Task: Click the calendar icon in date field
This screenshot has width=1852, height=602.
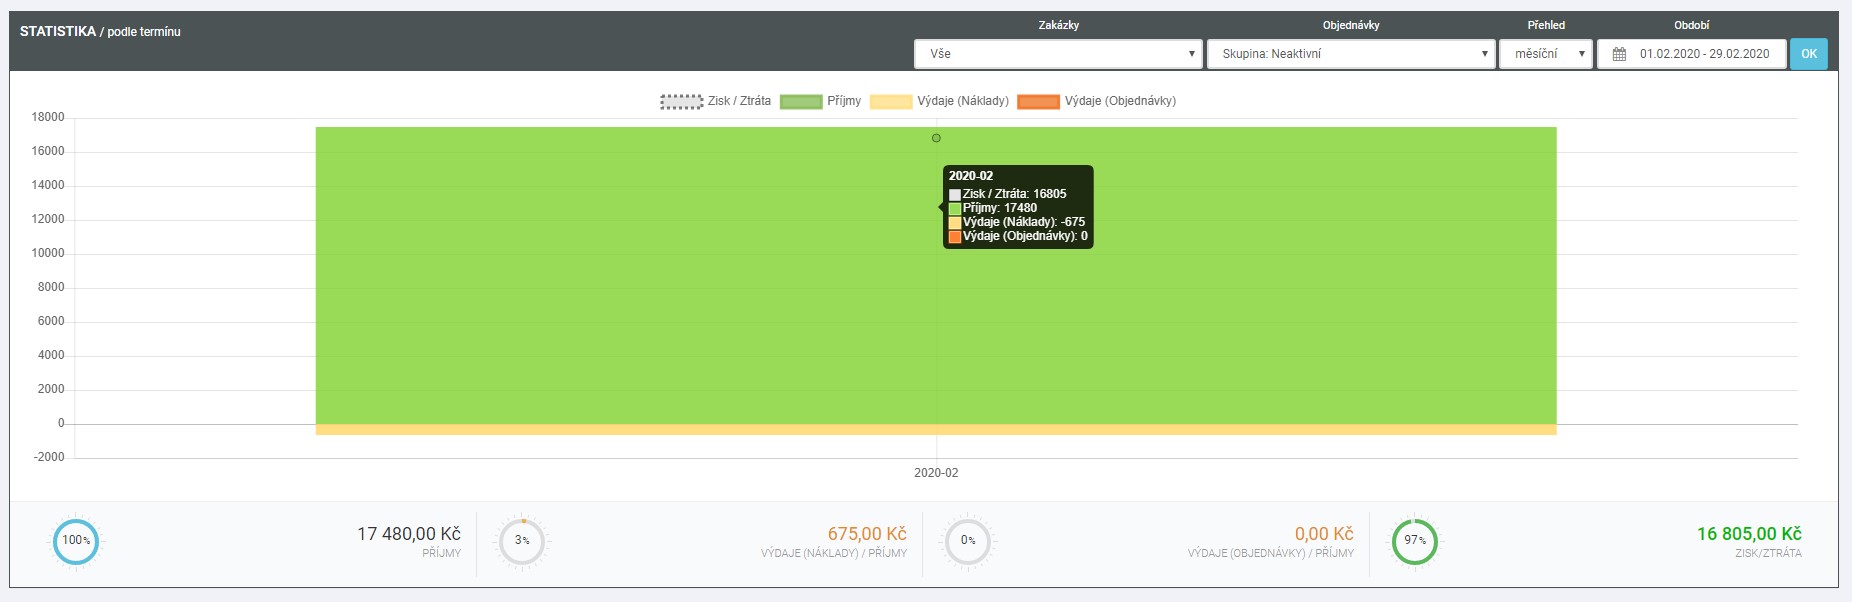Action: pos(1619,54)
